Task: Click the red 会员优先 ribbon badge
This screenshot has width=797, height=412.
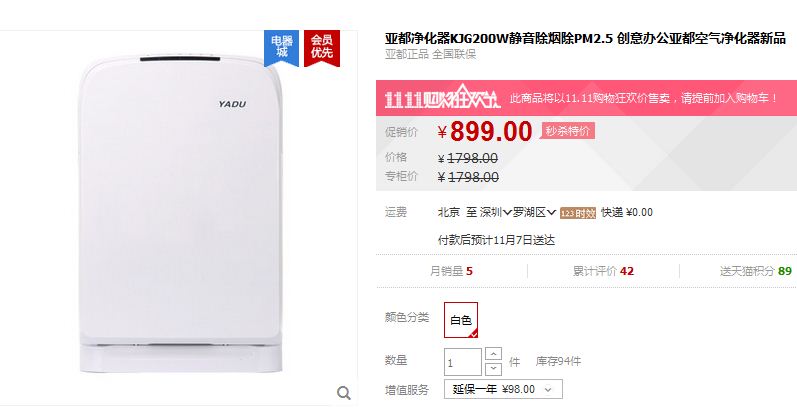Action: click(322, 48)
